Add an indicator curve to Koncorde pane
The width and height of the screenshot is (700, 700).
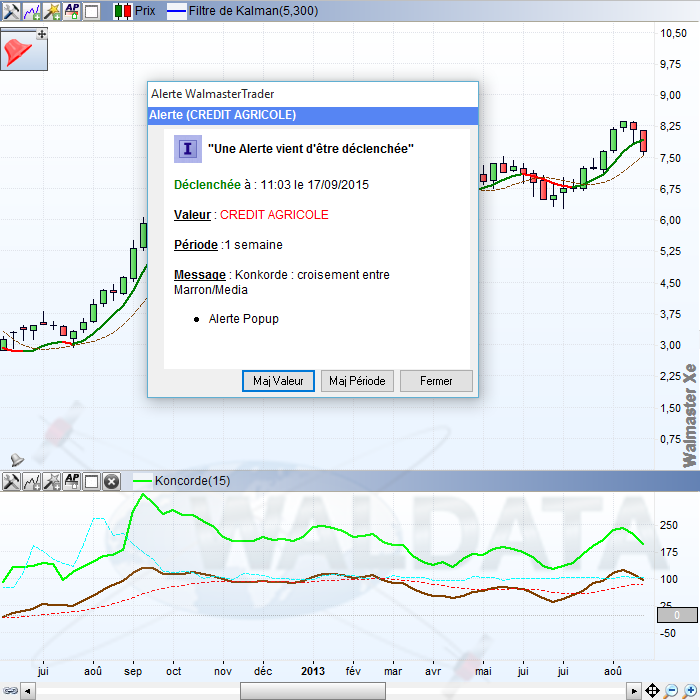click(31, 482)
